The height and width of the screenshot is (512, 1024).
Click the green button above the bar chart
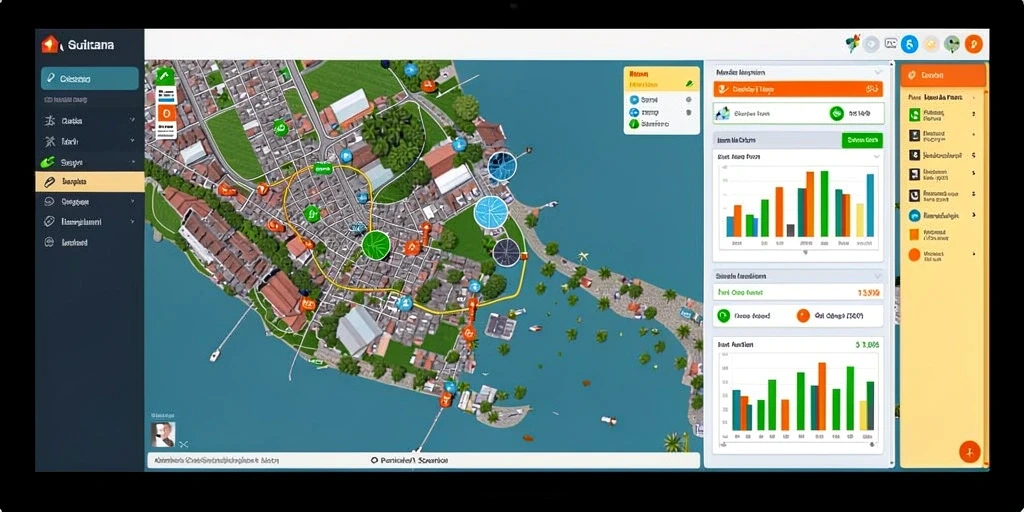[x=862, y=140]
